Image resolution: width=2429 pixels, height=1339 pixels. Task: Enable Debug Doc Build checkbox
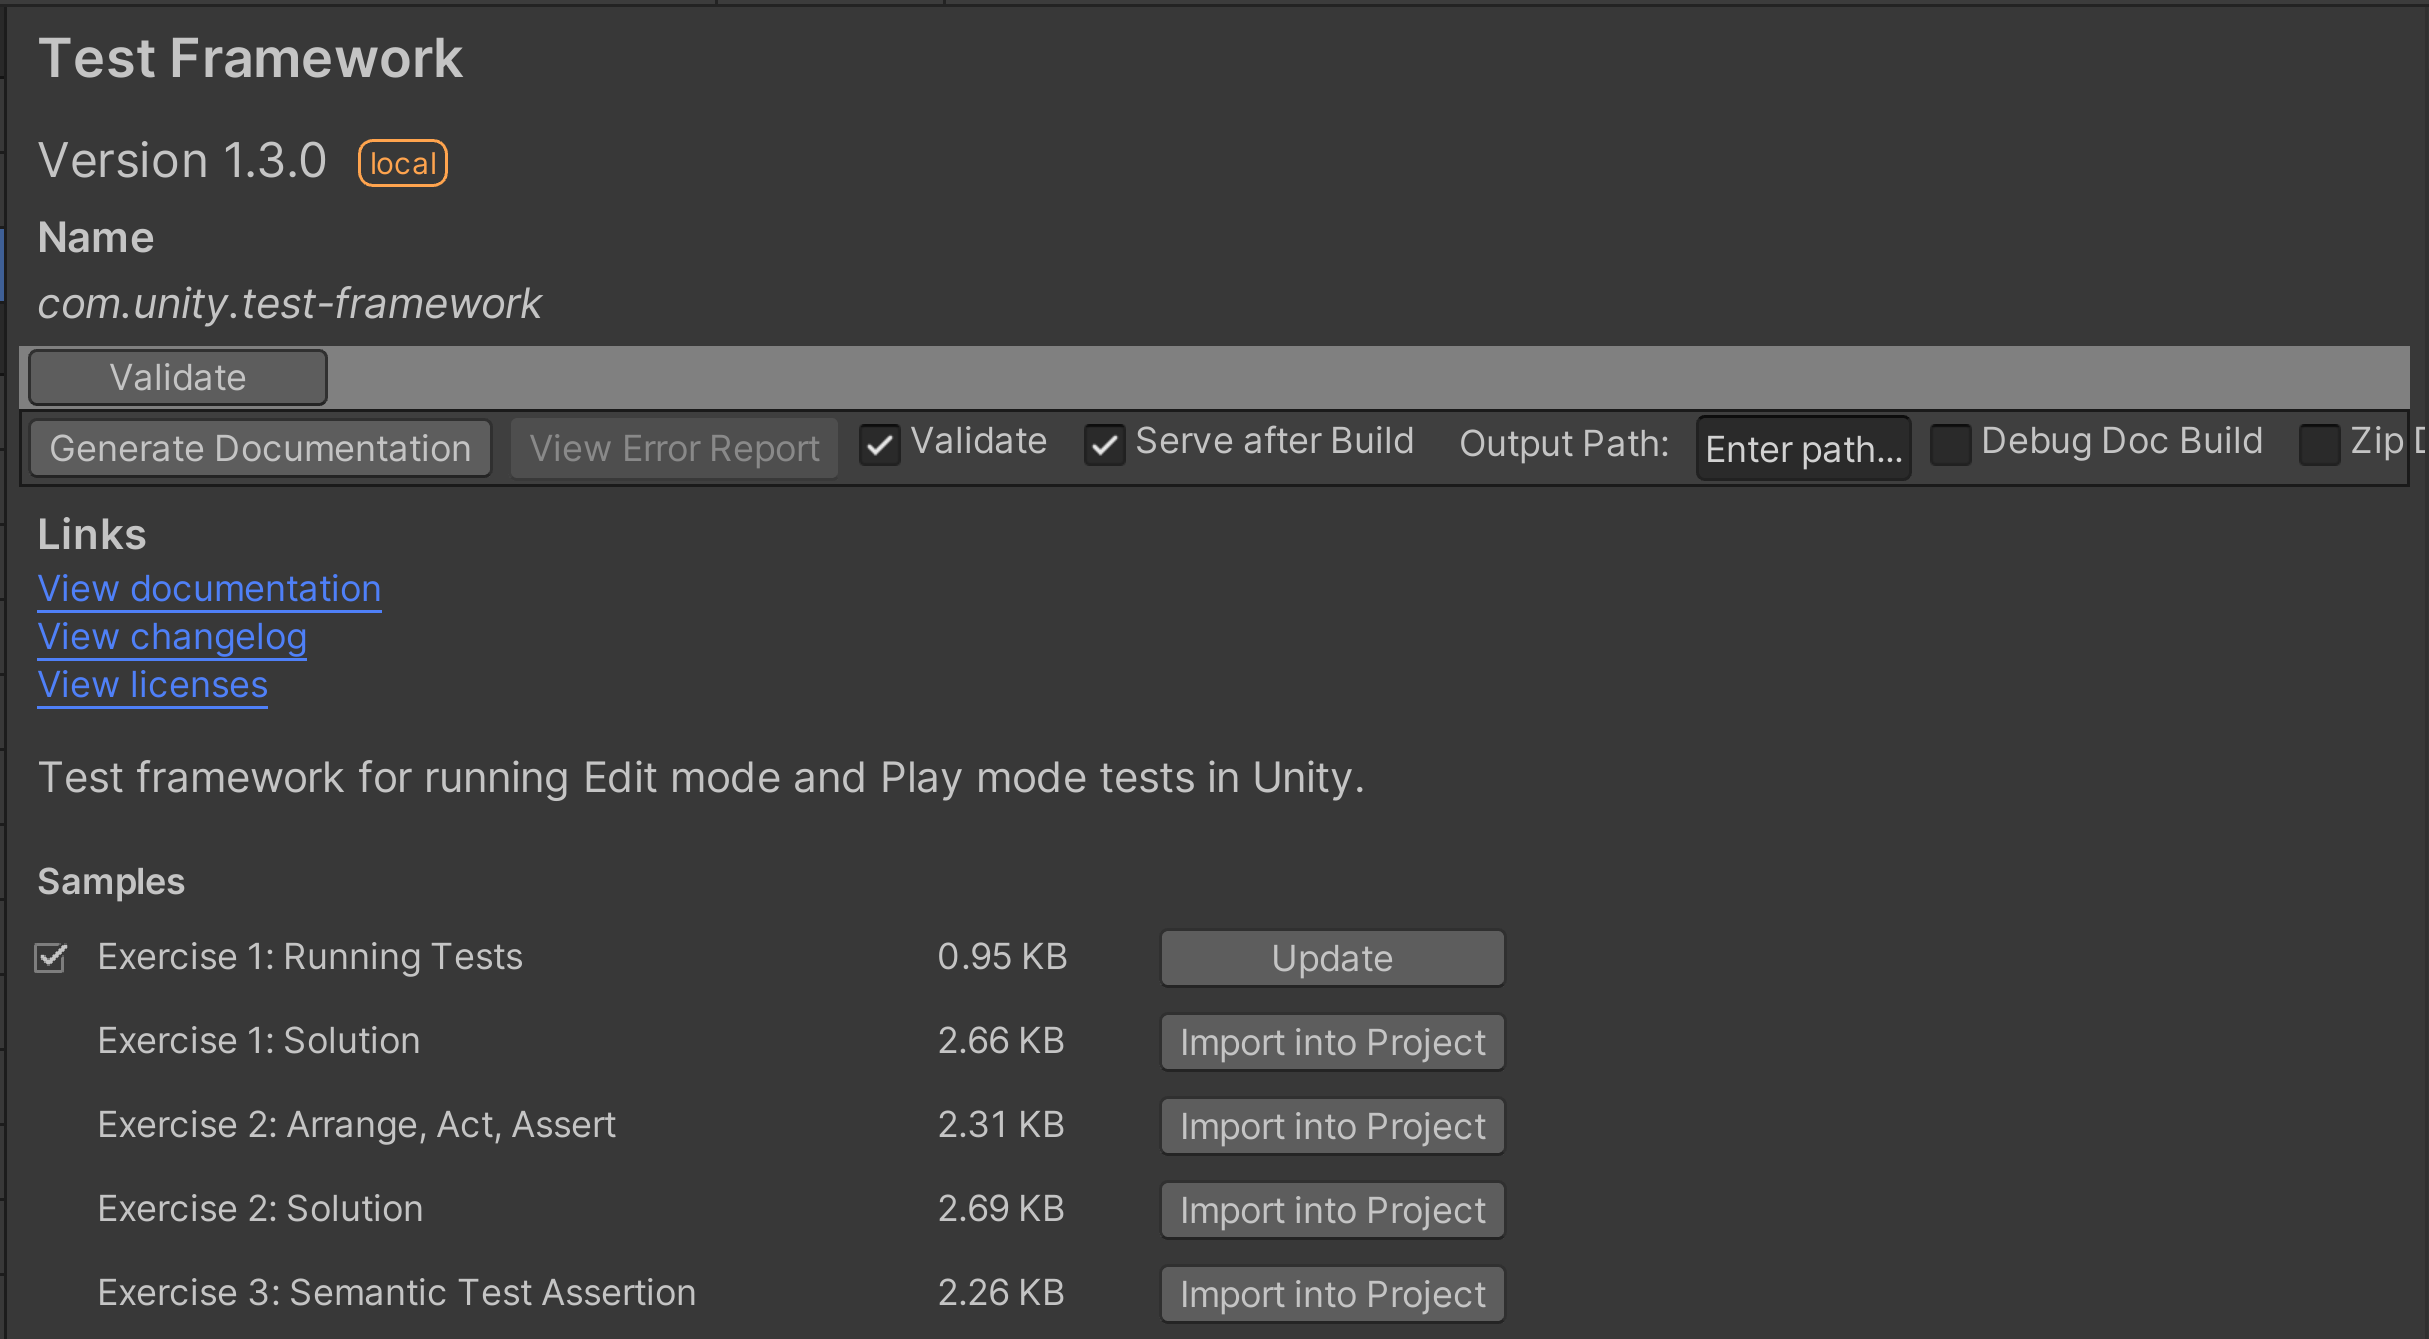pyautogui.click(x=1950, y=445)
